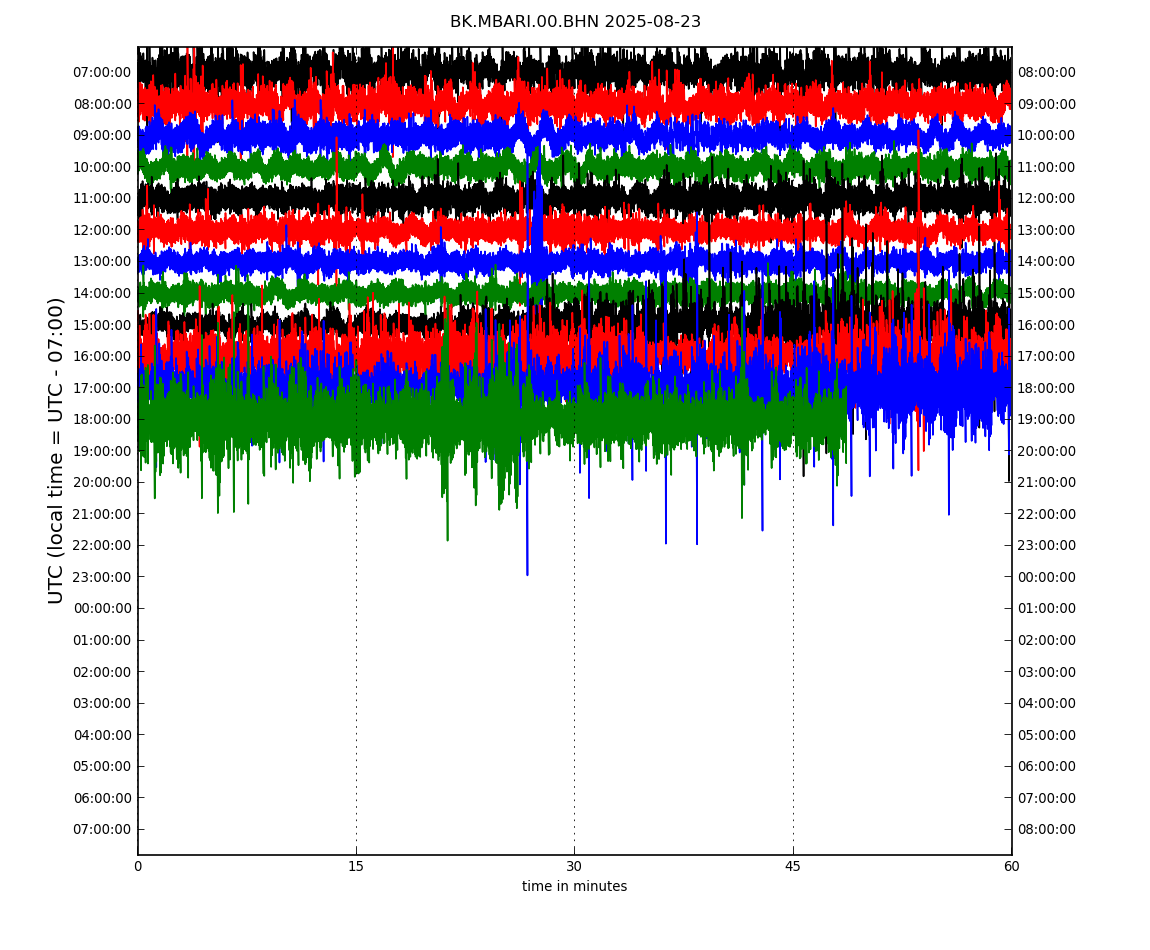Click right-axis time label 13:00:00
Image resolution: width=1150 pixels, height=950 pixels.
[1047, 230]
